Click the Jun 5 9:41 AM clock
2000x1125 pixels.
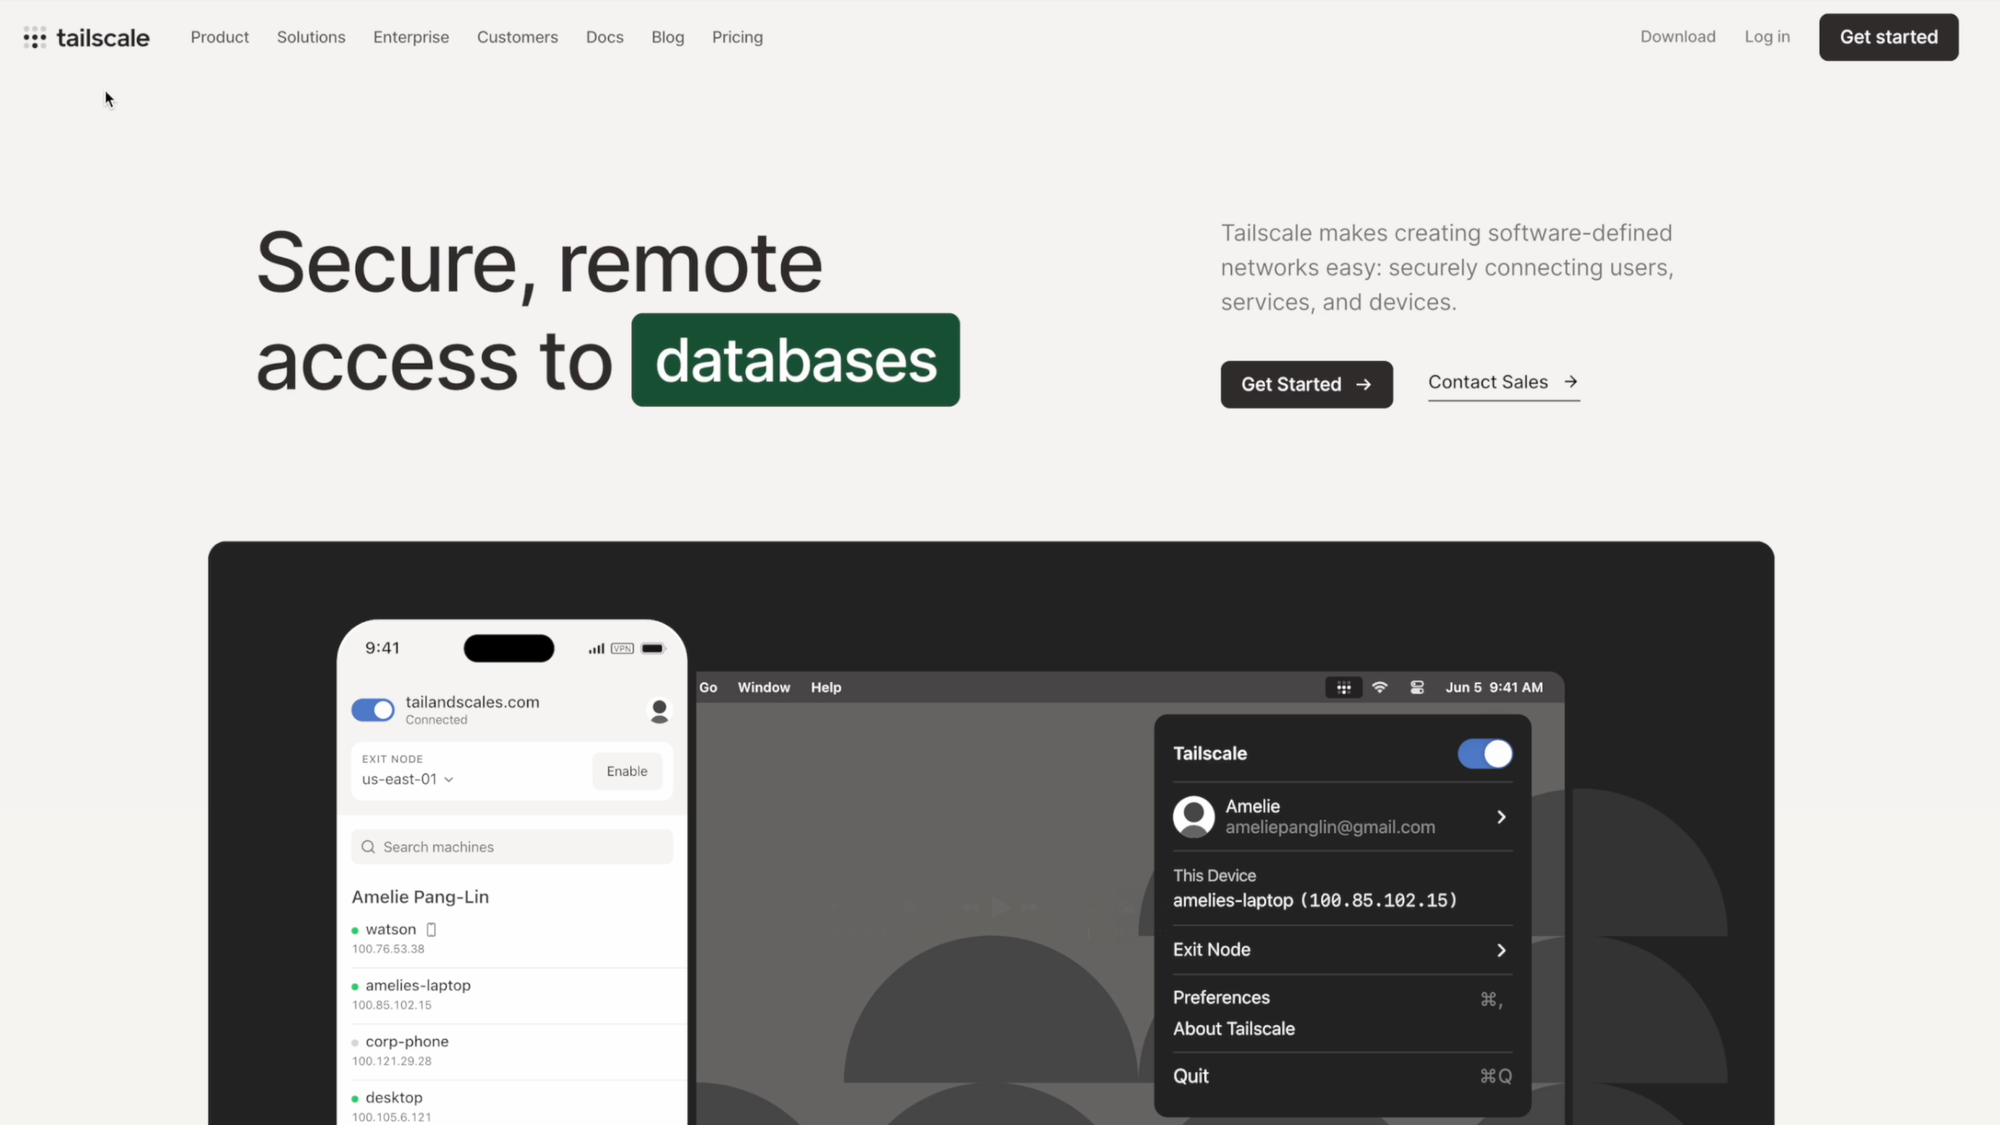(1494, 687)
